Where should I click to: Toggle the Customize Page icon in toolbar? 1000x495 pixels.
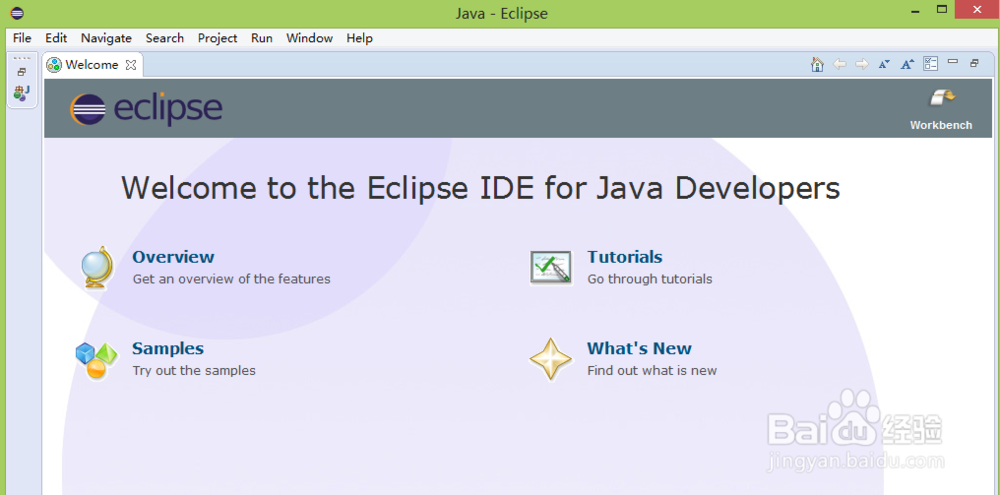930,64
